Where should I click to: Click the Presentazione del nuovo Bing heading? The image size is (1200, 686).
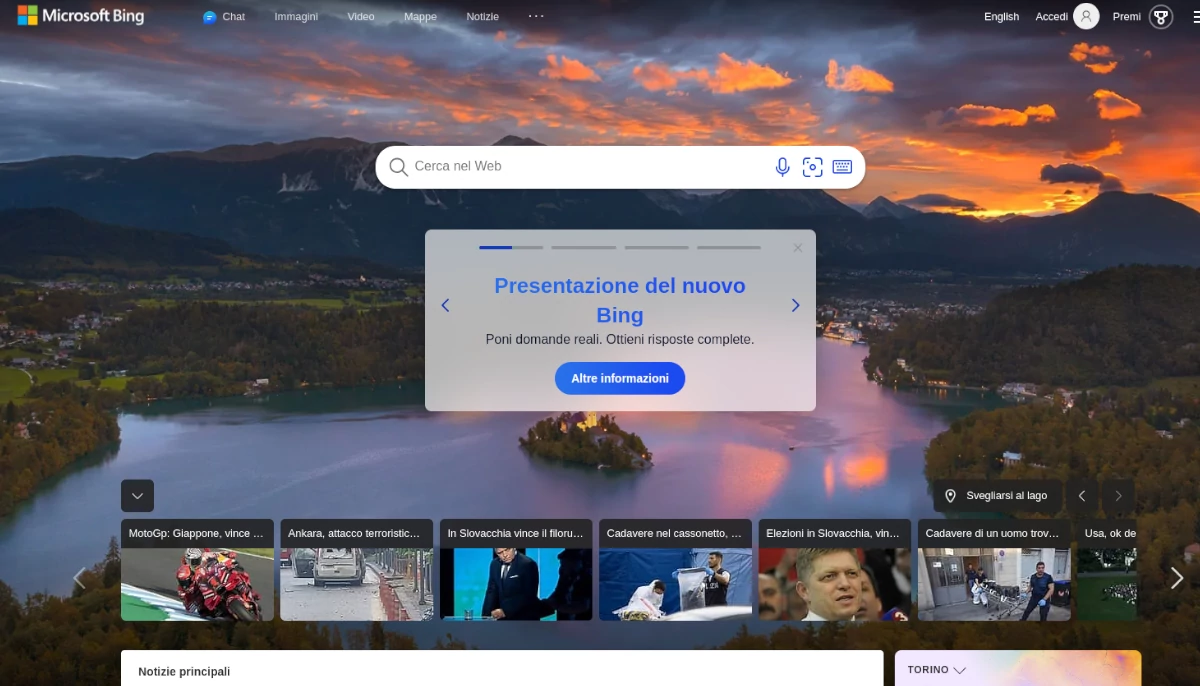point(620,300)
